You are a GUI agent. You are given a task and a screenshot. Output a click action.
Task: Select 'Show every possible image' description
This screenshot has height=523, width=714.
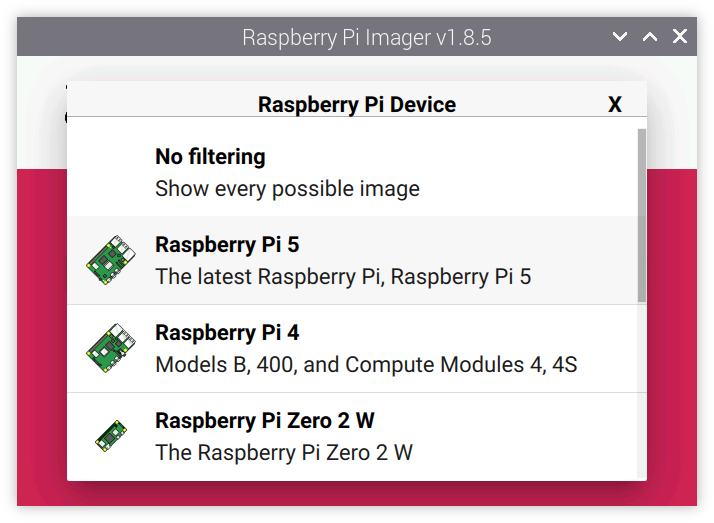pyautogui.click(x=287, y=189)
